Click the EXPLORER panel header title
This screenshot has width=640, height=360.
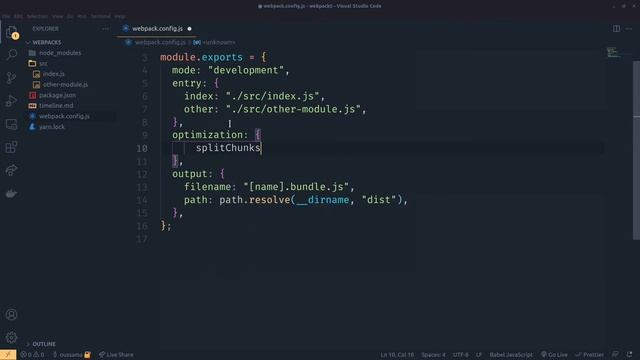(46, 29)
